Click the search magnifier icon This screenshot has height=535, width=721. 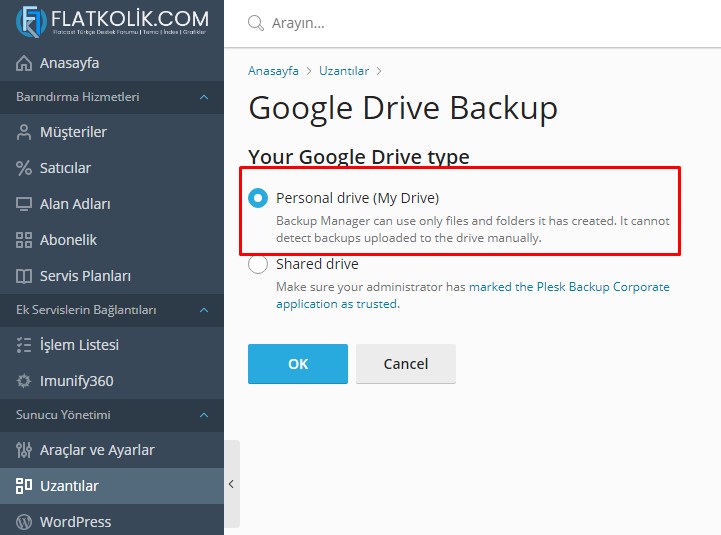[256, 23]
